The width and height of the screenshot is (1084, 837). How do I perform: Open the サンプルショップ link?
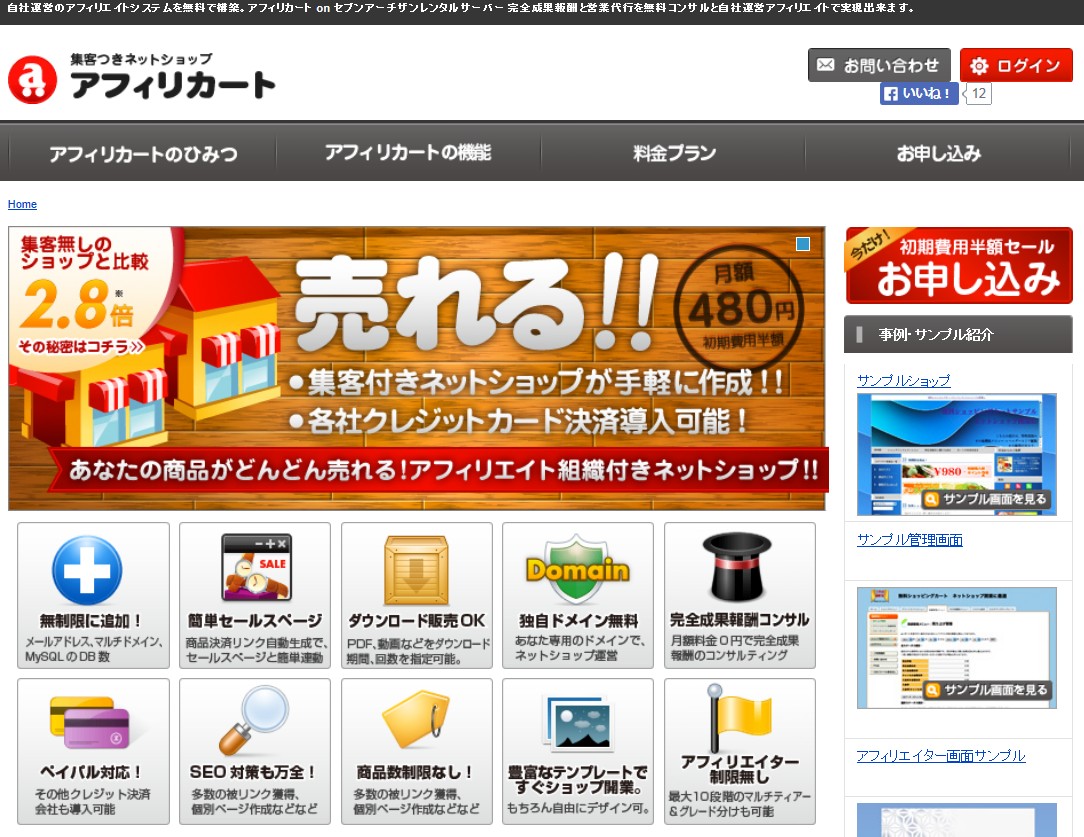[x=904, y=381]
